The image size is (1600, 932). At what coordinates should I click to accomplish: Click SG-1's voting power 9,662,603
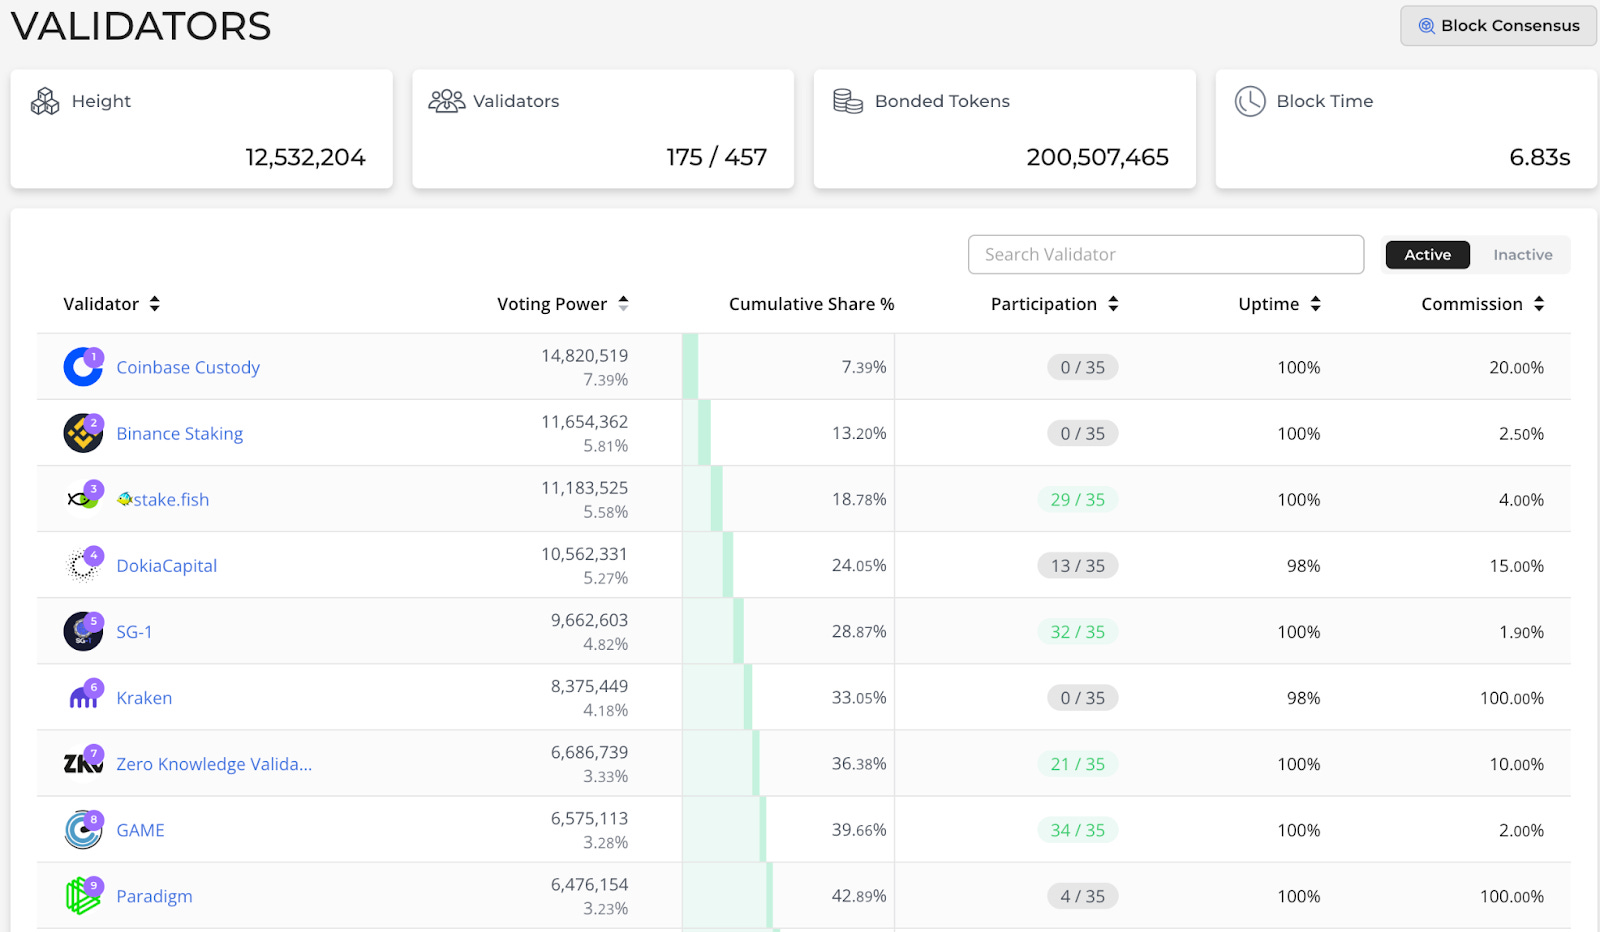[590, 619]
